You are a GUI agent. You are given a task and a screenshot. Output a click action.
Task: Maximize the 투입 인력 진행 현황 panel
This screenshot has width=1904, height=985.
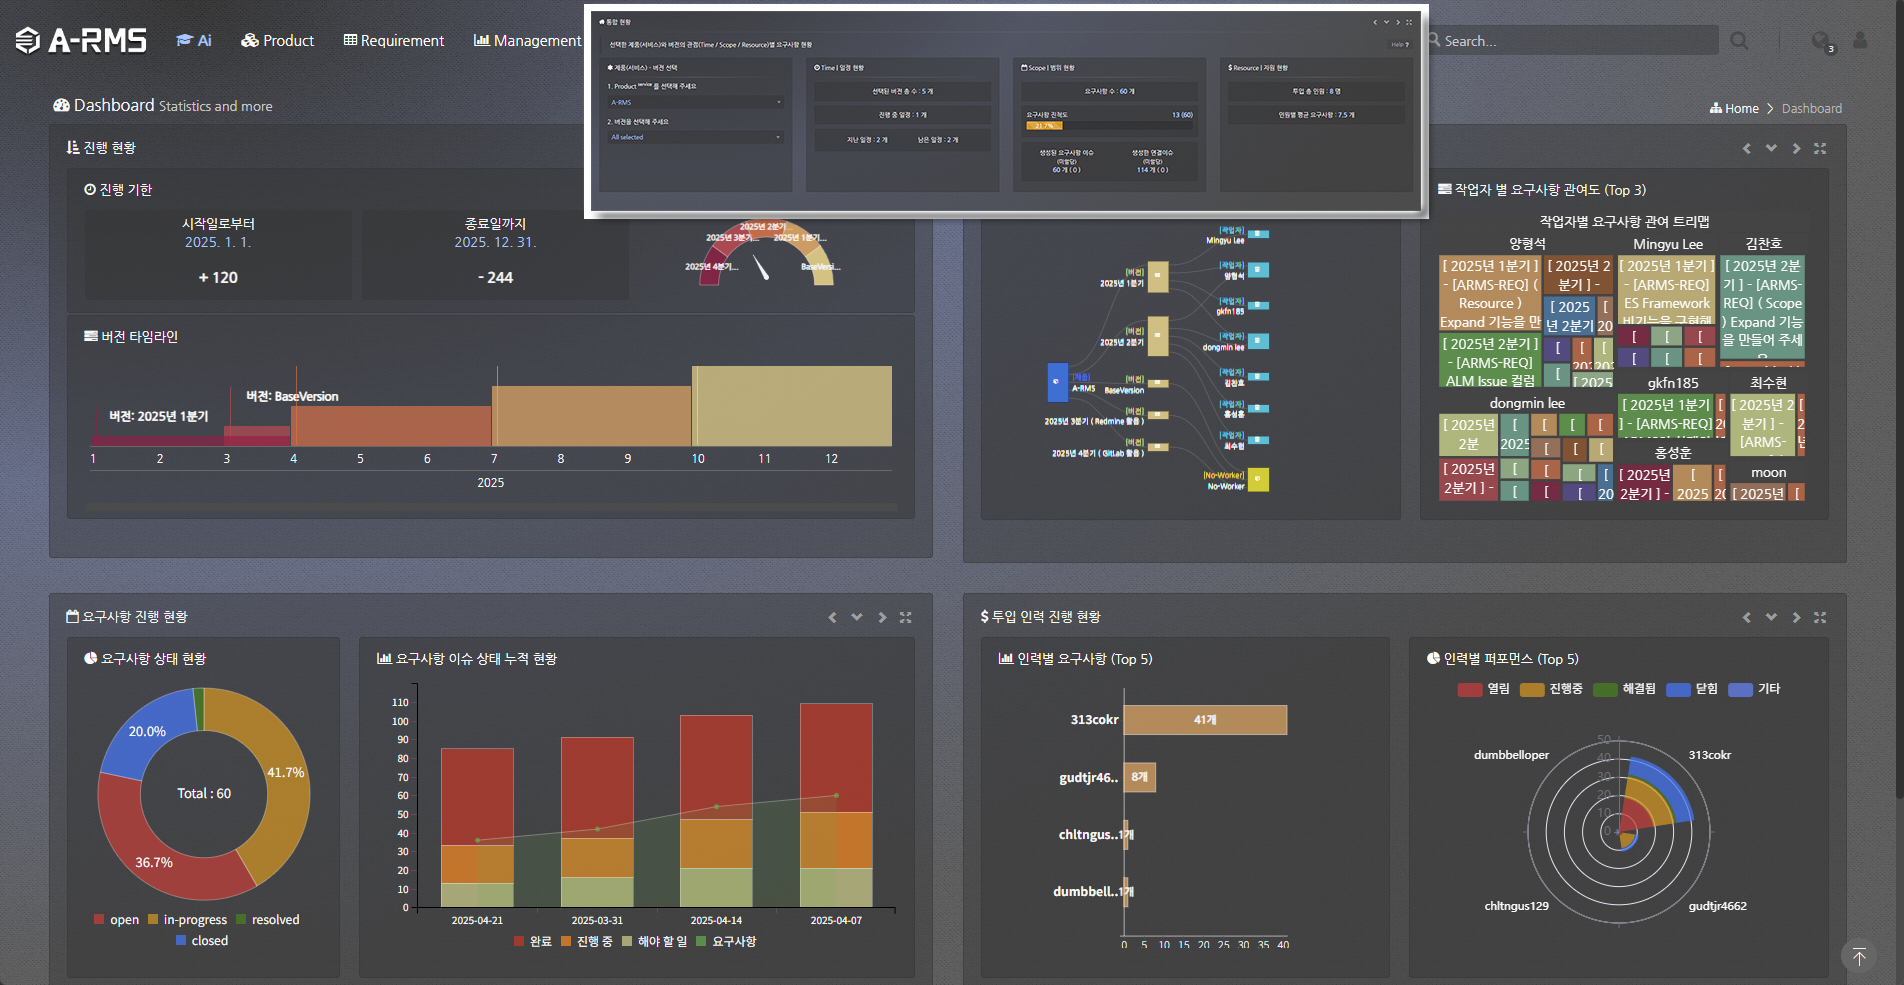(1820, 618)
